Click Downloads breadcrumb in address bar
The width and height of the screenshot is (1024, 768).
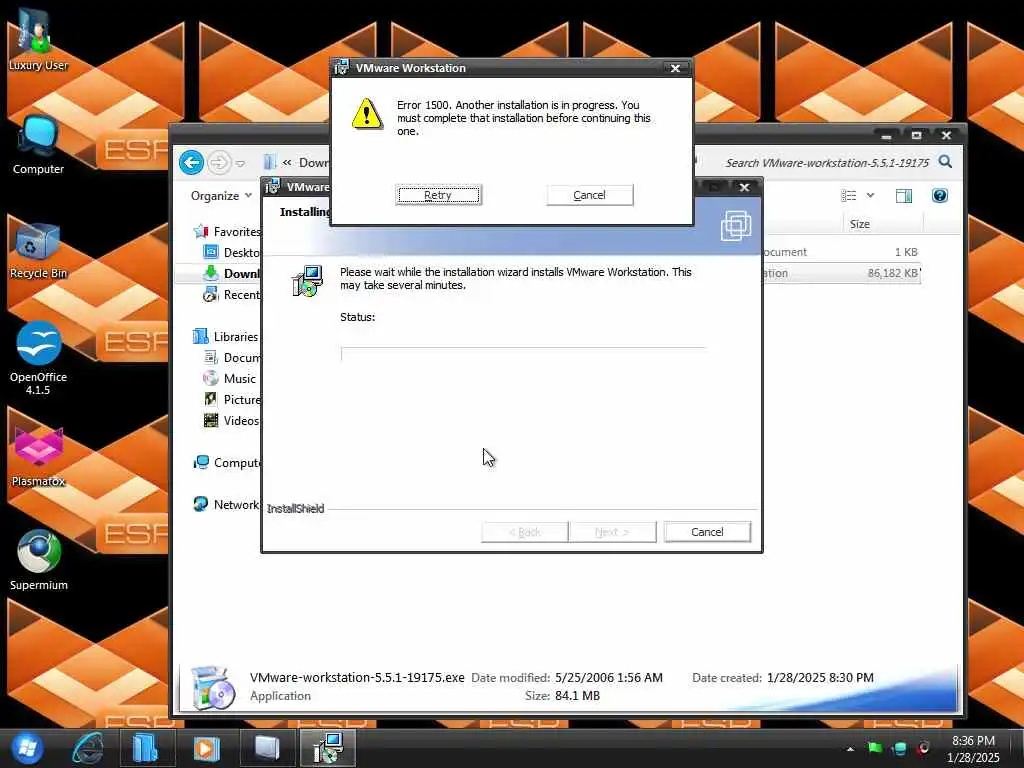[314, 163]
